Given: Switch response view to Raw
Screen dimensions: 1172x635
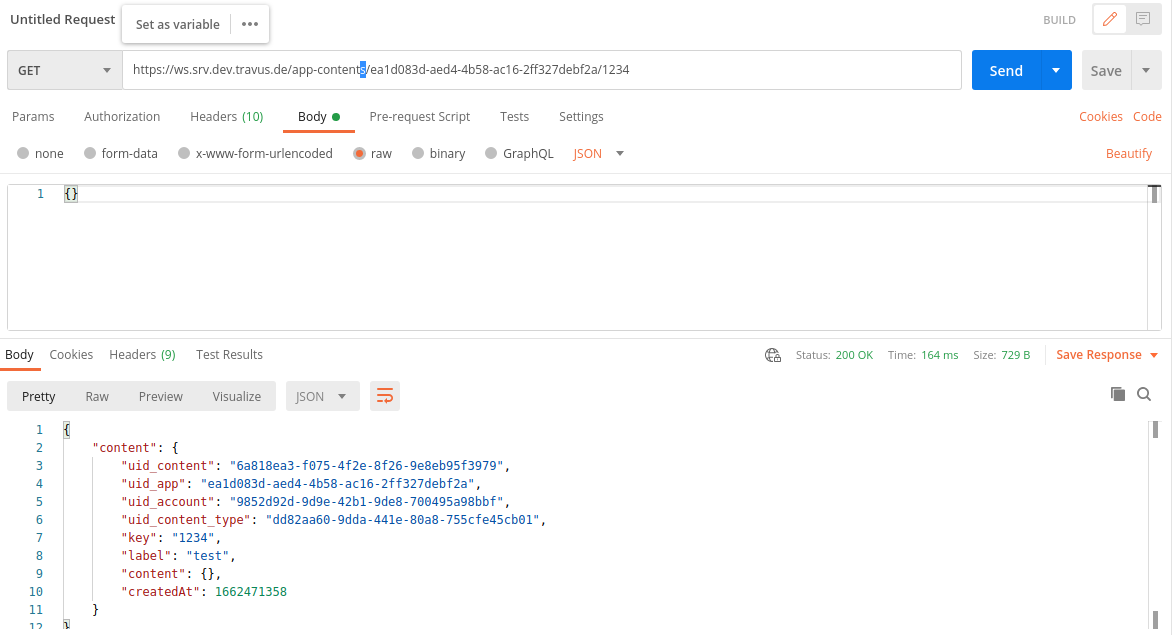Looking at the screenshot, I should pyautogui.click(x=97, y=396).
